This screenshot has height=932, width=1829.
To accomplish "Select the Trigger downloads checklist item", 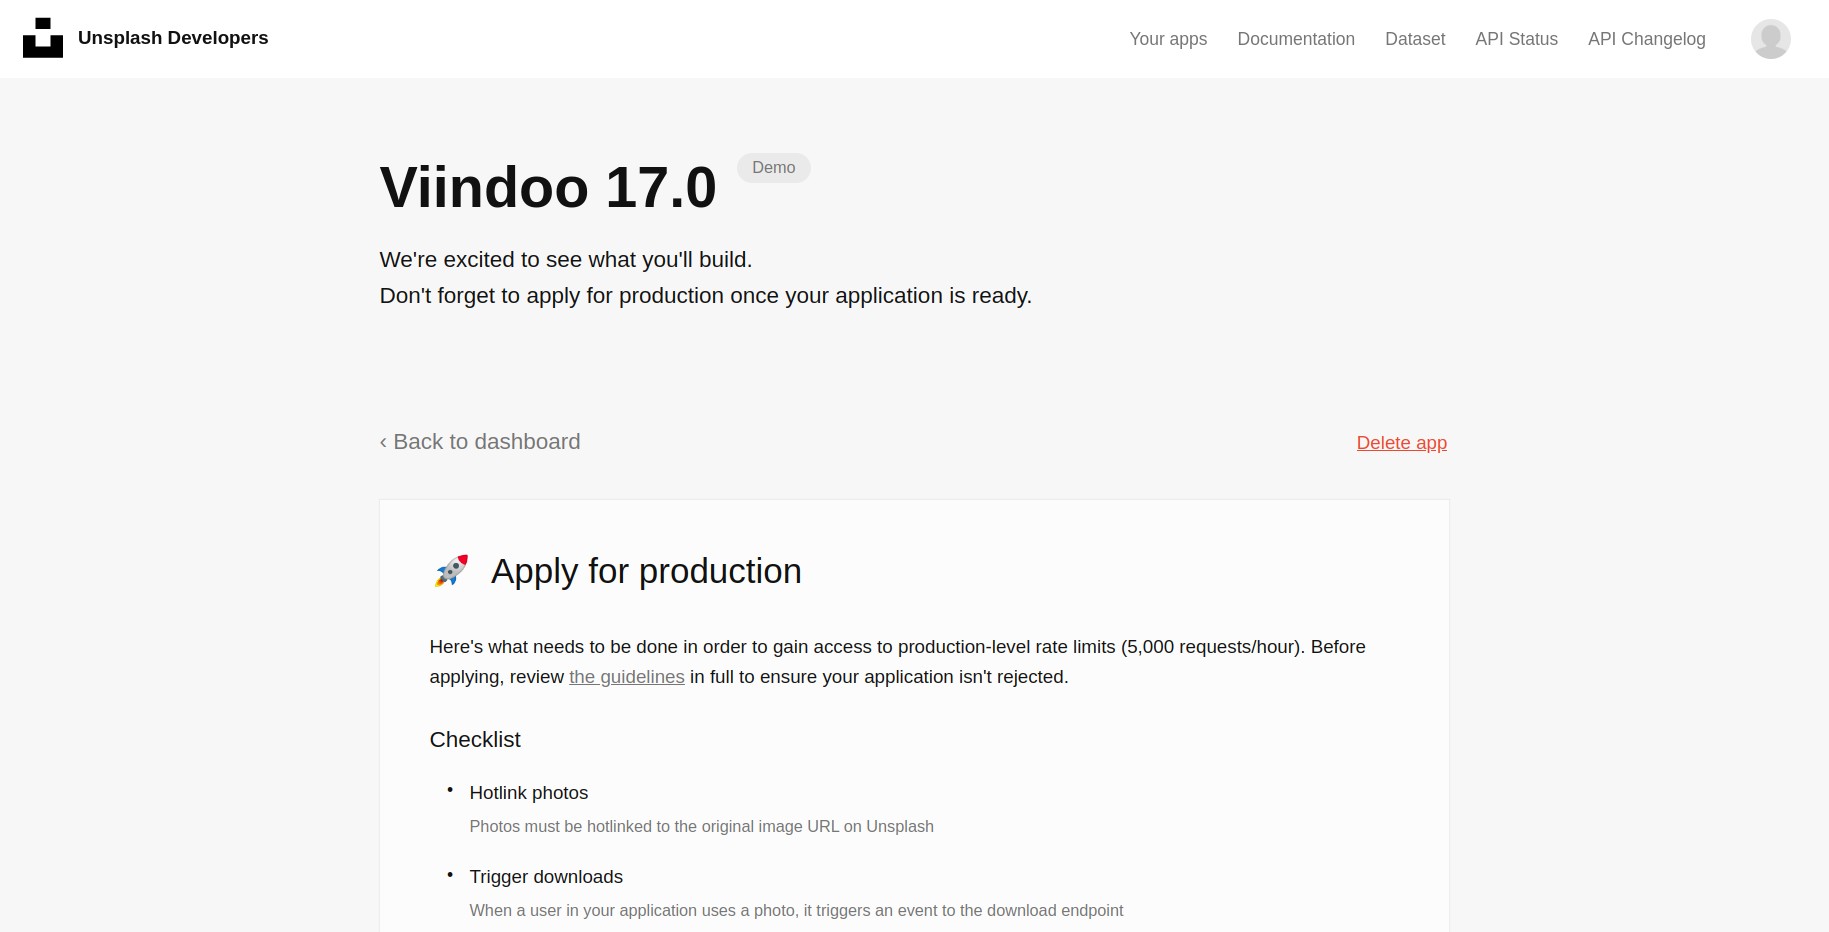I will pos(546,876).
